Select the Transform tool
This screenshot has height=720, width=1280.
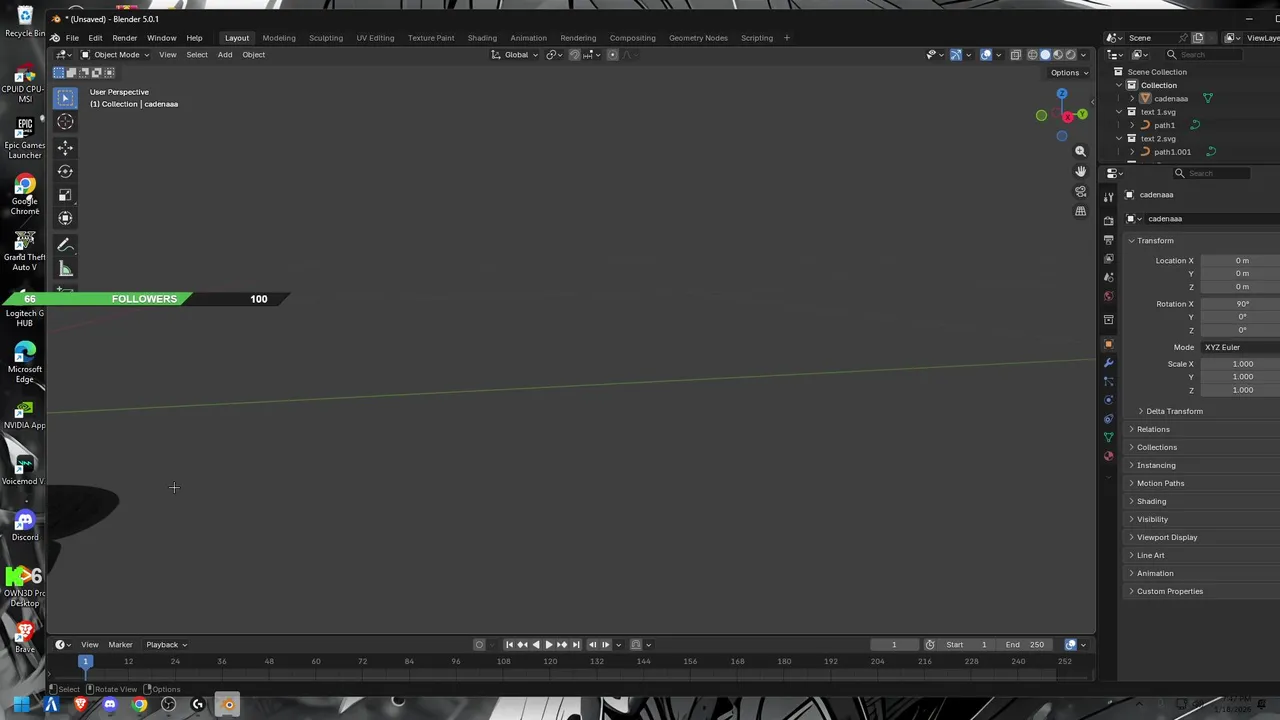[x=65, y=218]
